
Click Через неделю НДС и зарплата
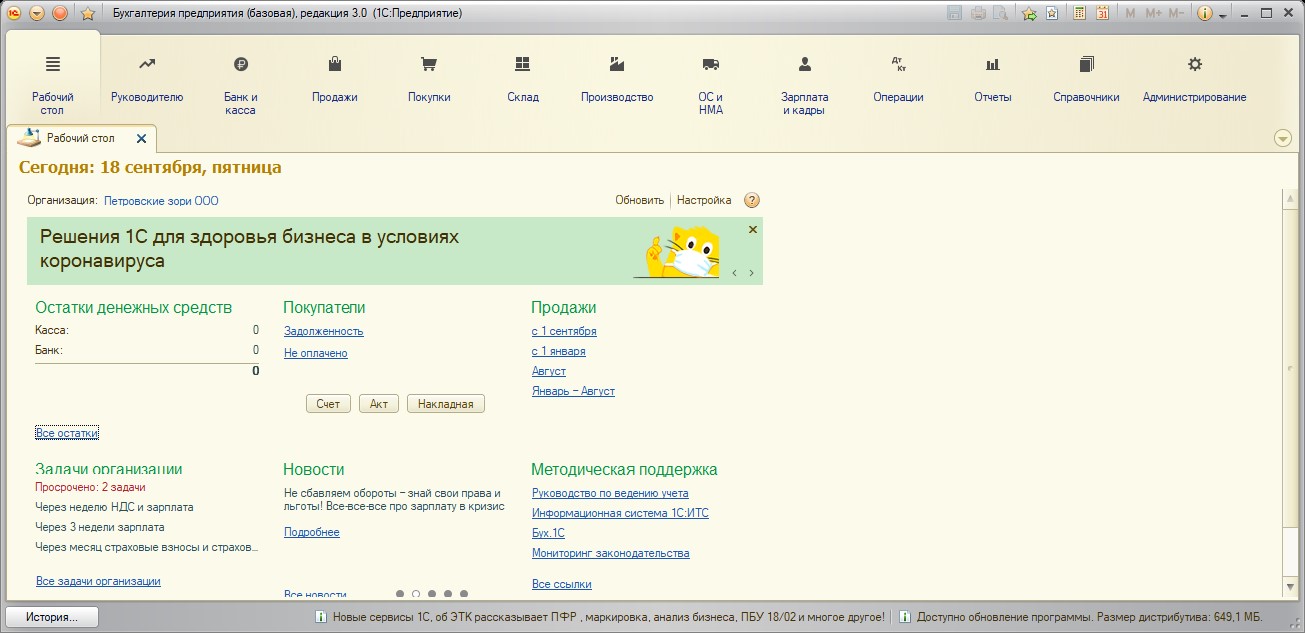(x=114, y=507)
